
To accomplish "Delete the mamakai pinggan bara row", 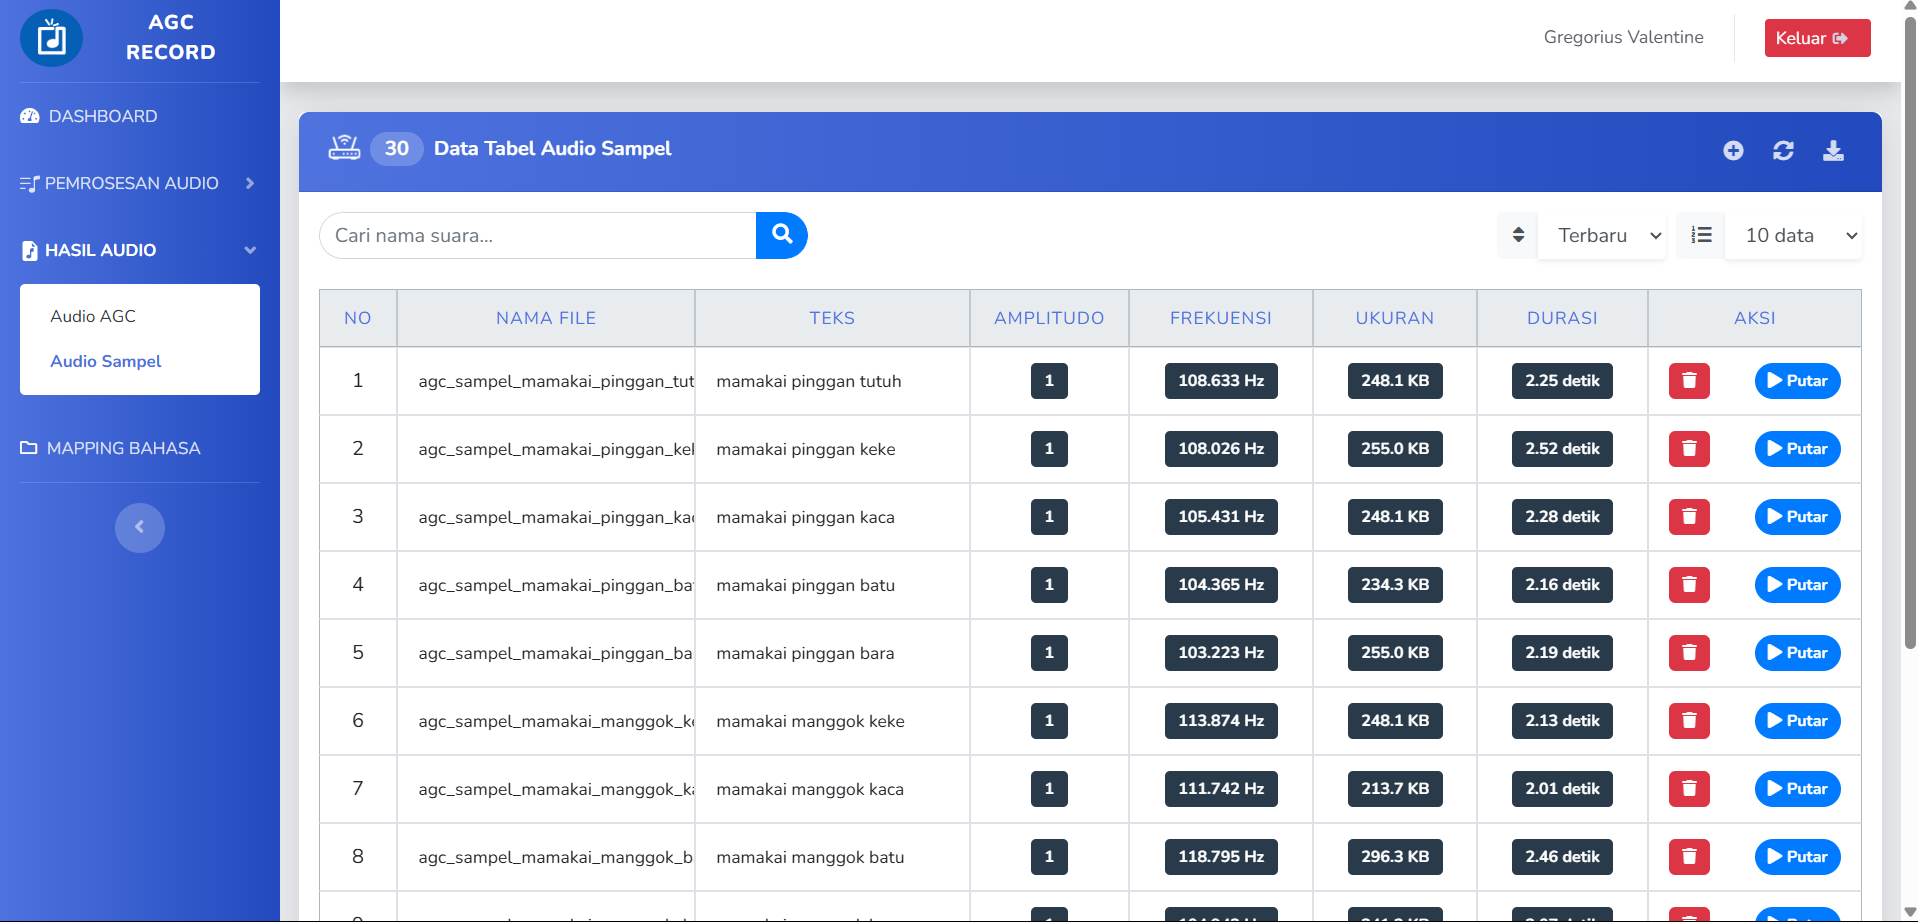I will click(x=1689, y=653).
